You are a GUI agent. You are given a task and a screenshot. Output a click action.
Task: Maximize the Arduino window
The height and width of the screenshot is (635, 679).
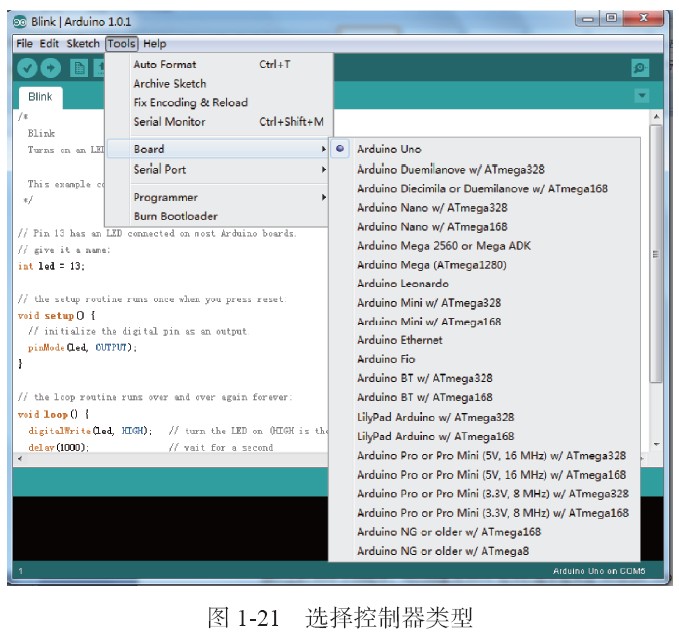(611, 18)
